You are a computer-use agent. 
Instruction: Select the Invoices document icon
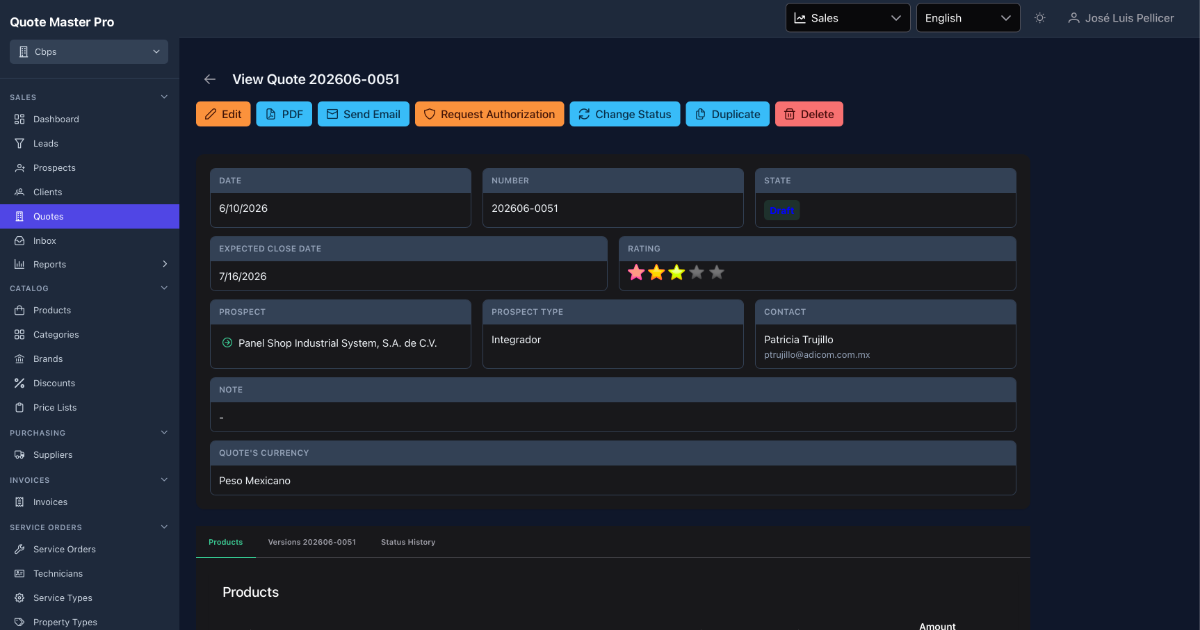[19, 502]
